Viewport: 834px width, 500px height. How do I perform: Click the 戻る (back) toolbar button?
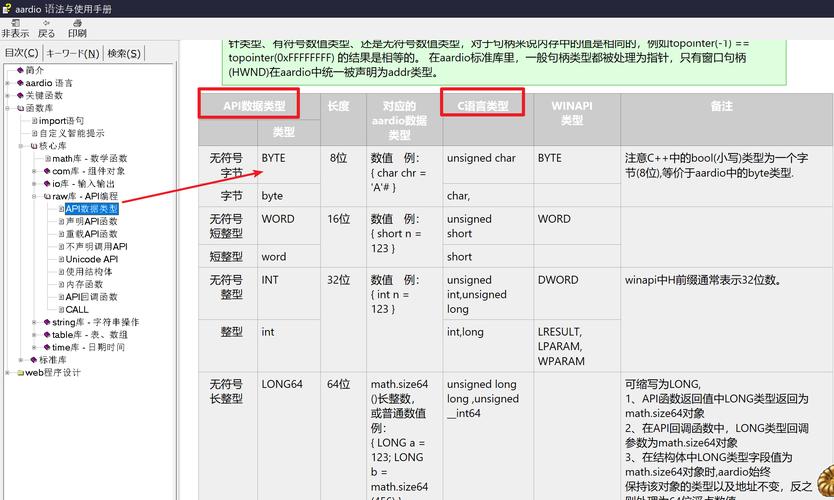pyautogui.click(x=46, y=29)
